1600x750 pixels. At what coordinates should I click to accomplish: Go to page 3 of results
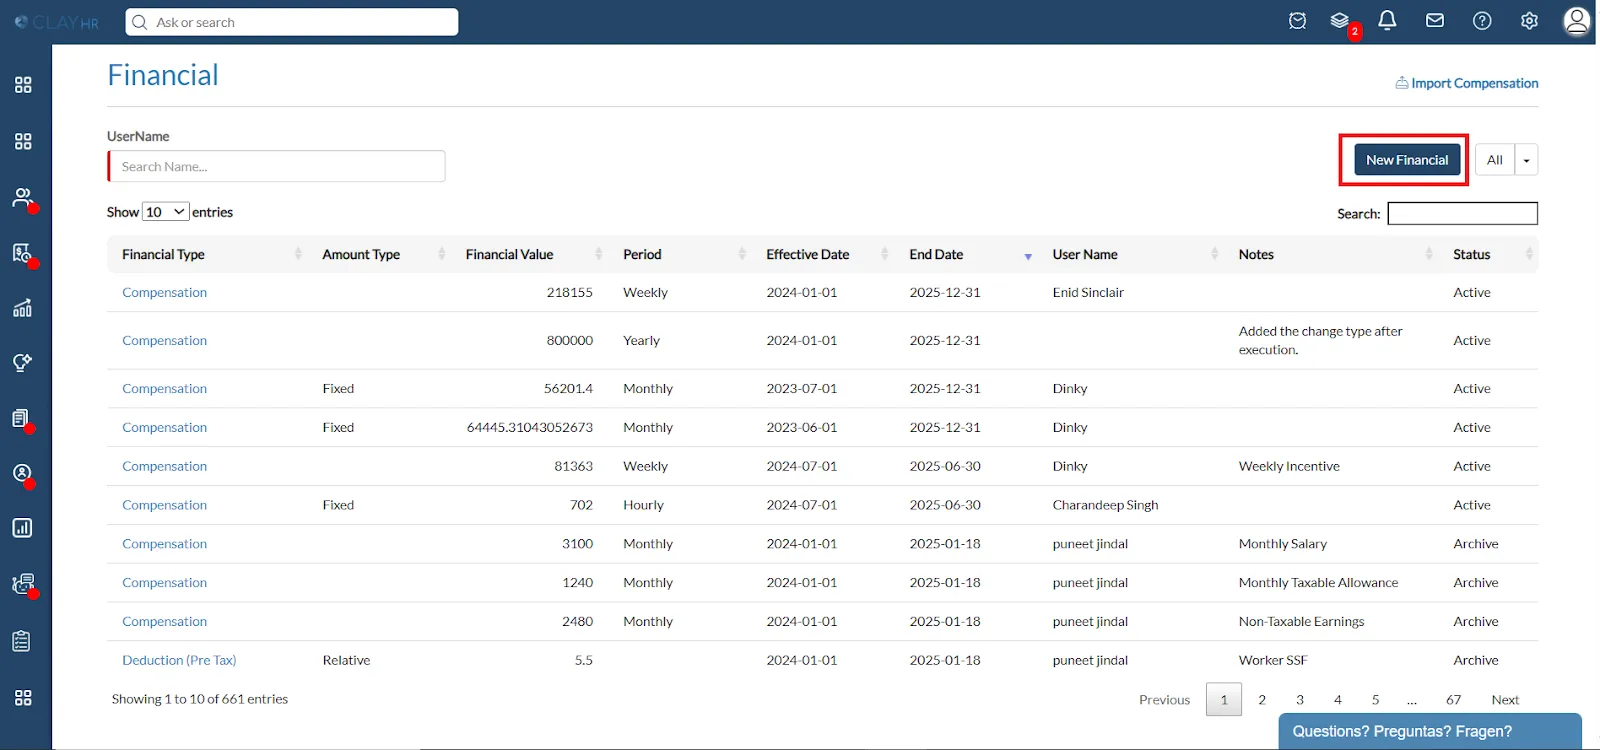tap(1300, 700)
